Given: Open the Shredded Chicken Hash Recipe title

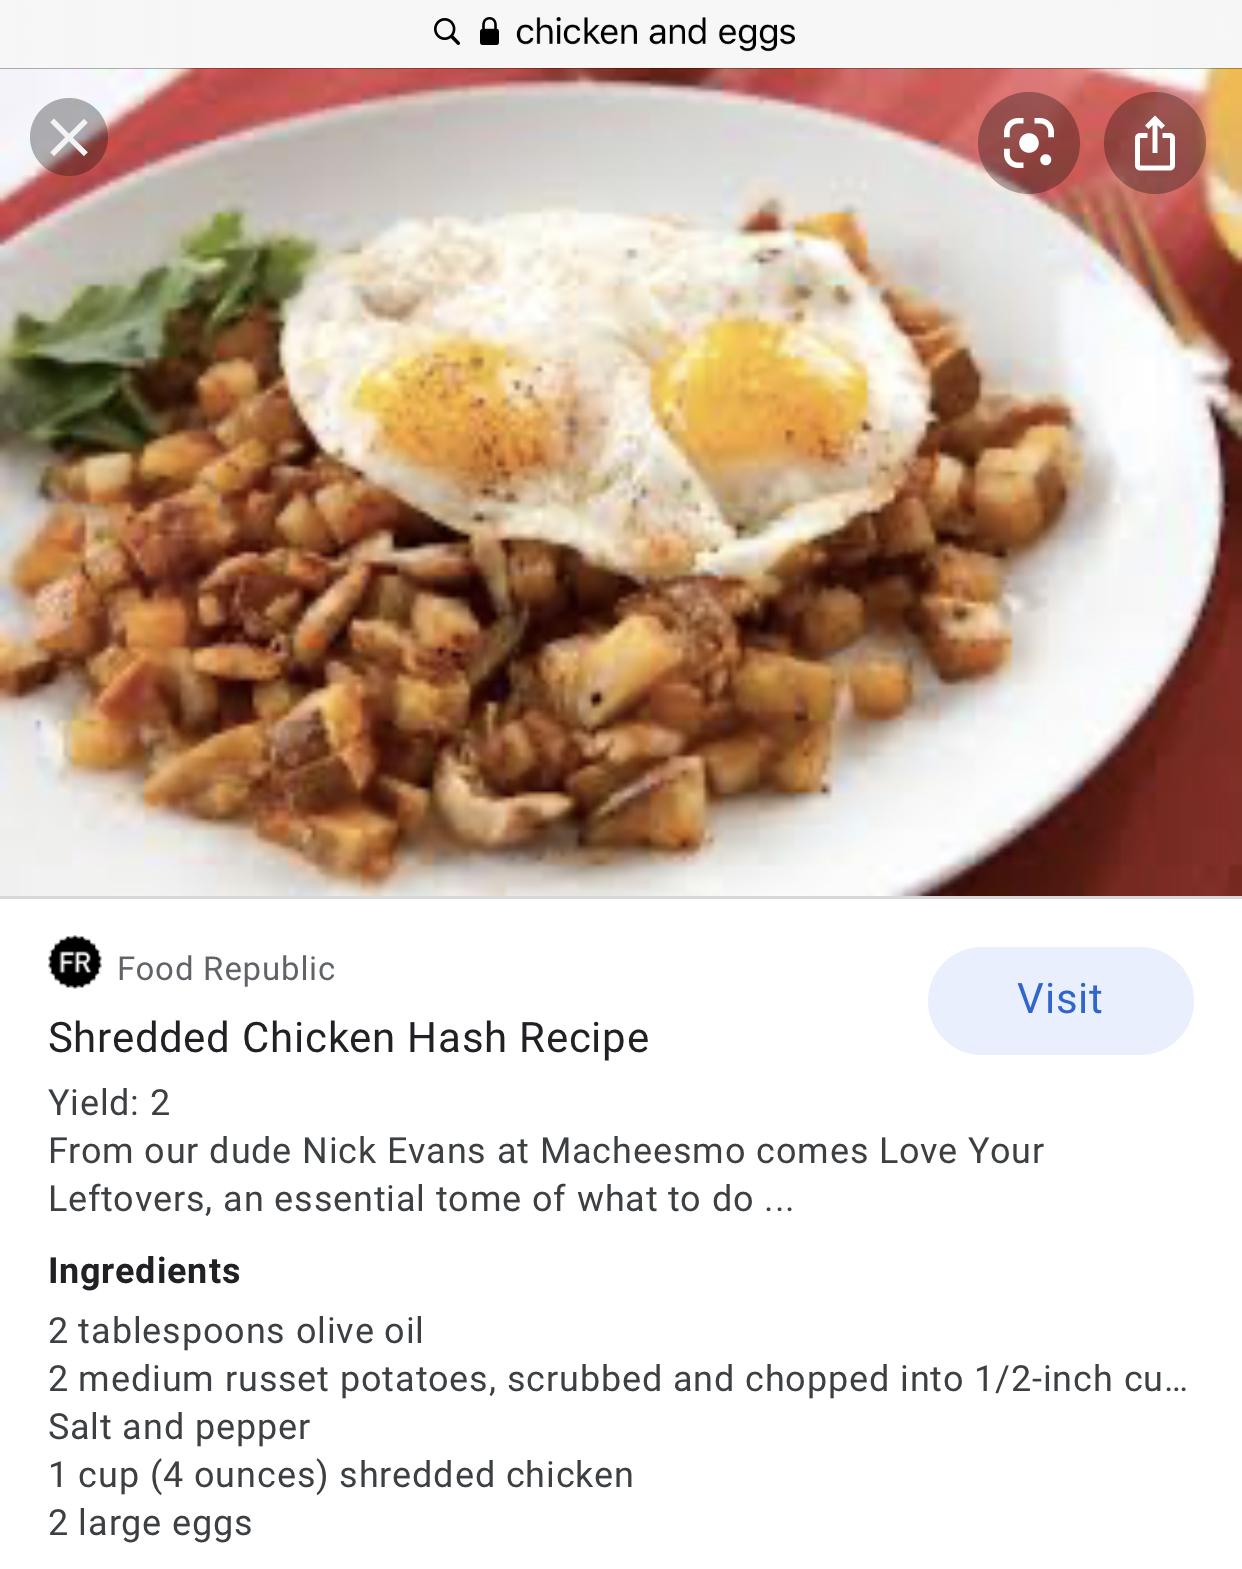Looking at the screenshot, I should [x=349, y=1038].
